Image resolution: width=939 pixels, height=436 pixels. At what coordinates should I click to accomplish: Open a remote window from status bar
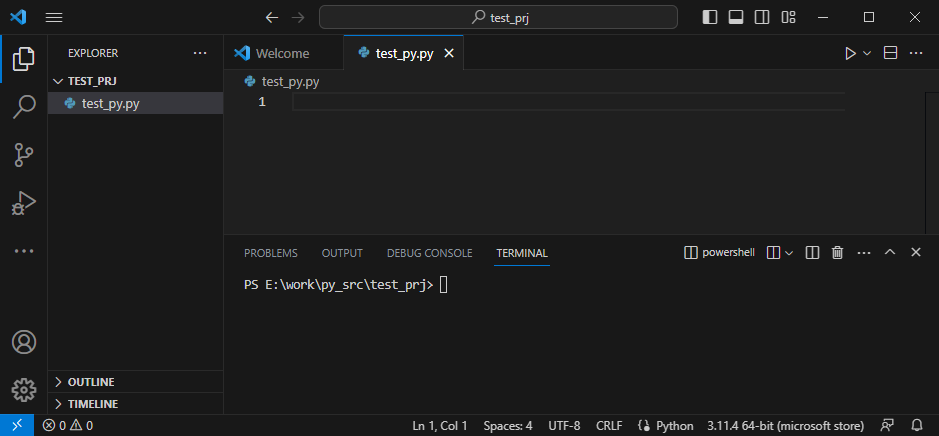tap(17, 425)
